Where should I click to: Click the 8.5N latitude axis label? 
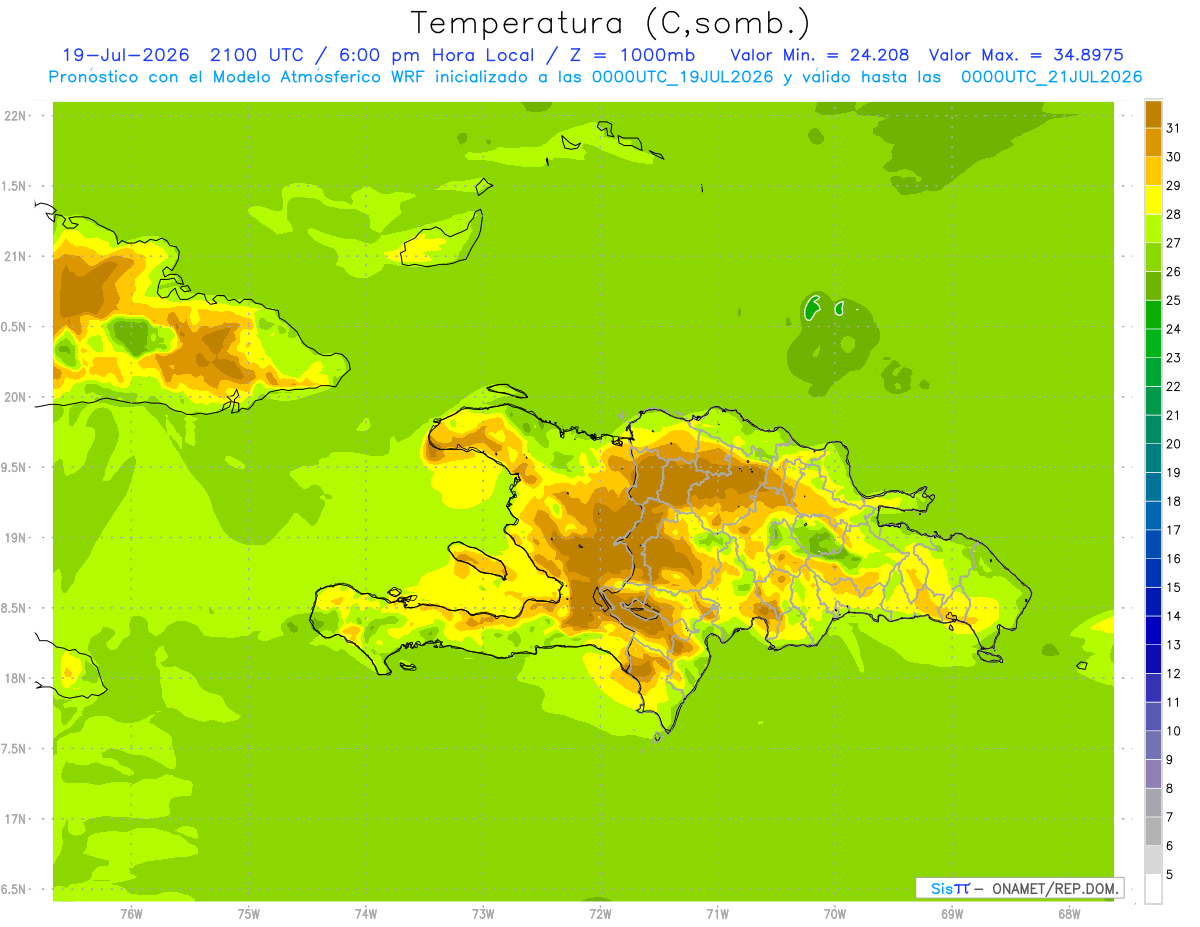click(x=15, y=608)
